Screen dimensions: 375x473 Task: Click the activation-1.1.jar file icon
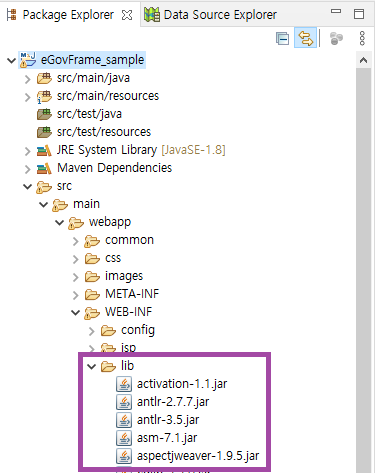[x=124, y=384]
